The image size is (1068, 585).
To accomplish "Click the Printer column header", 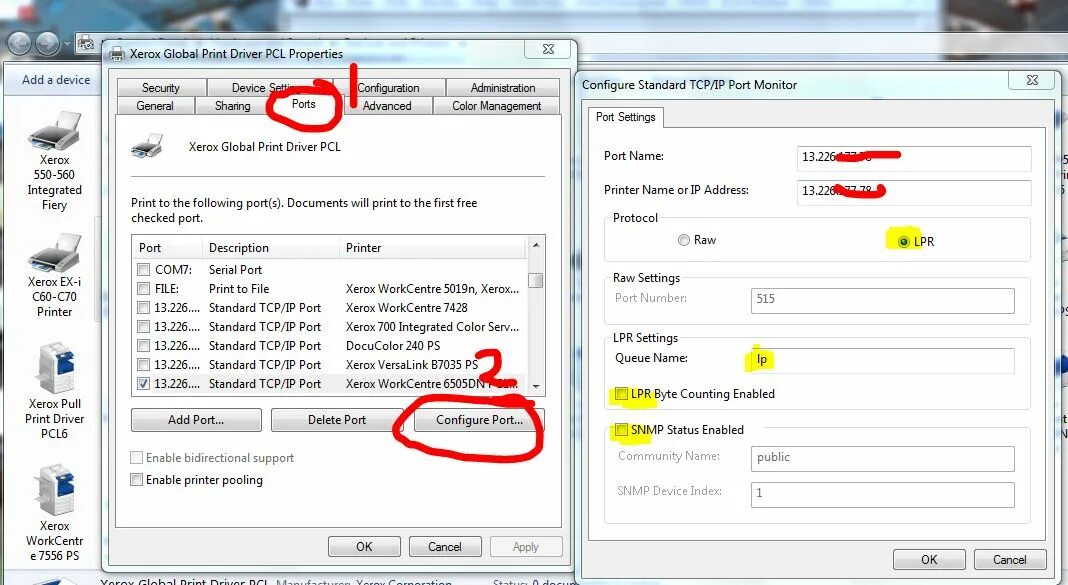I will point(433,248).
